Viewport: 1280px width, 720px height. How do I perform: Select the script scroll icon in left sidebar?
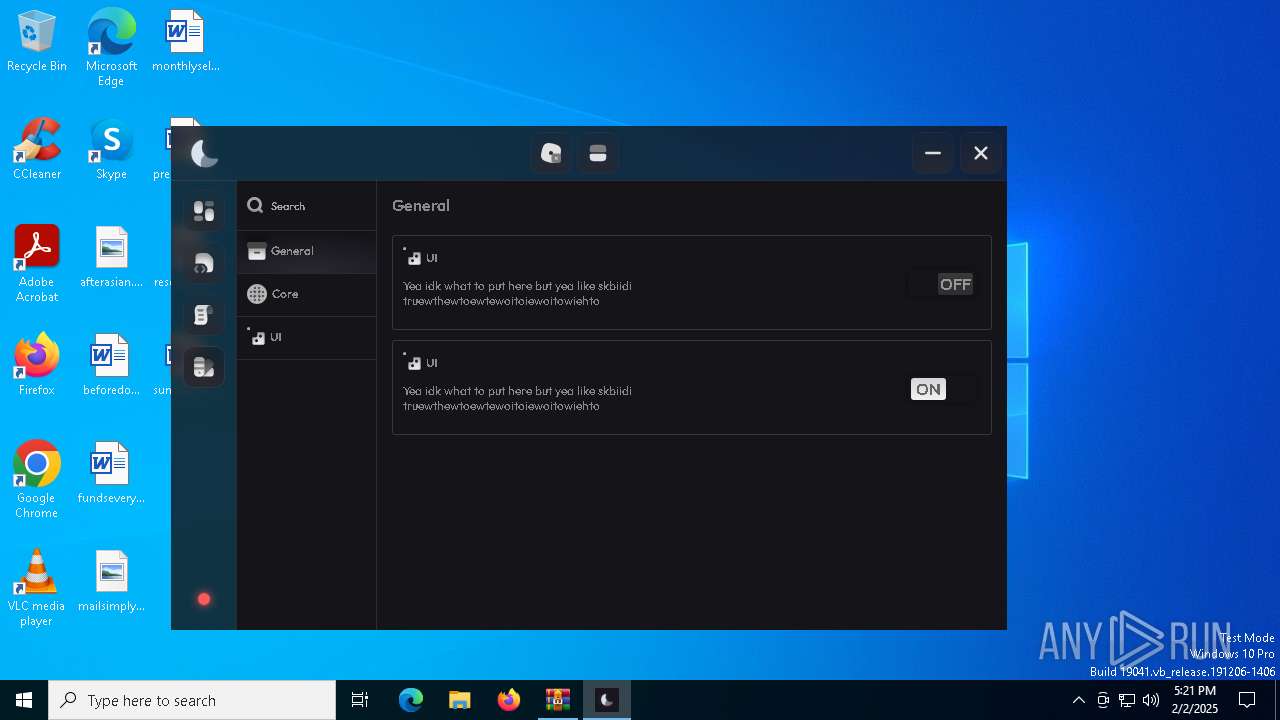tap(204, 315)
